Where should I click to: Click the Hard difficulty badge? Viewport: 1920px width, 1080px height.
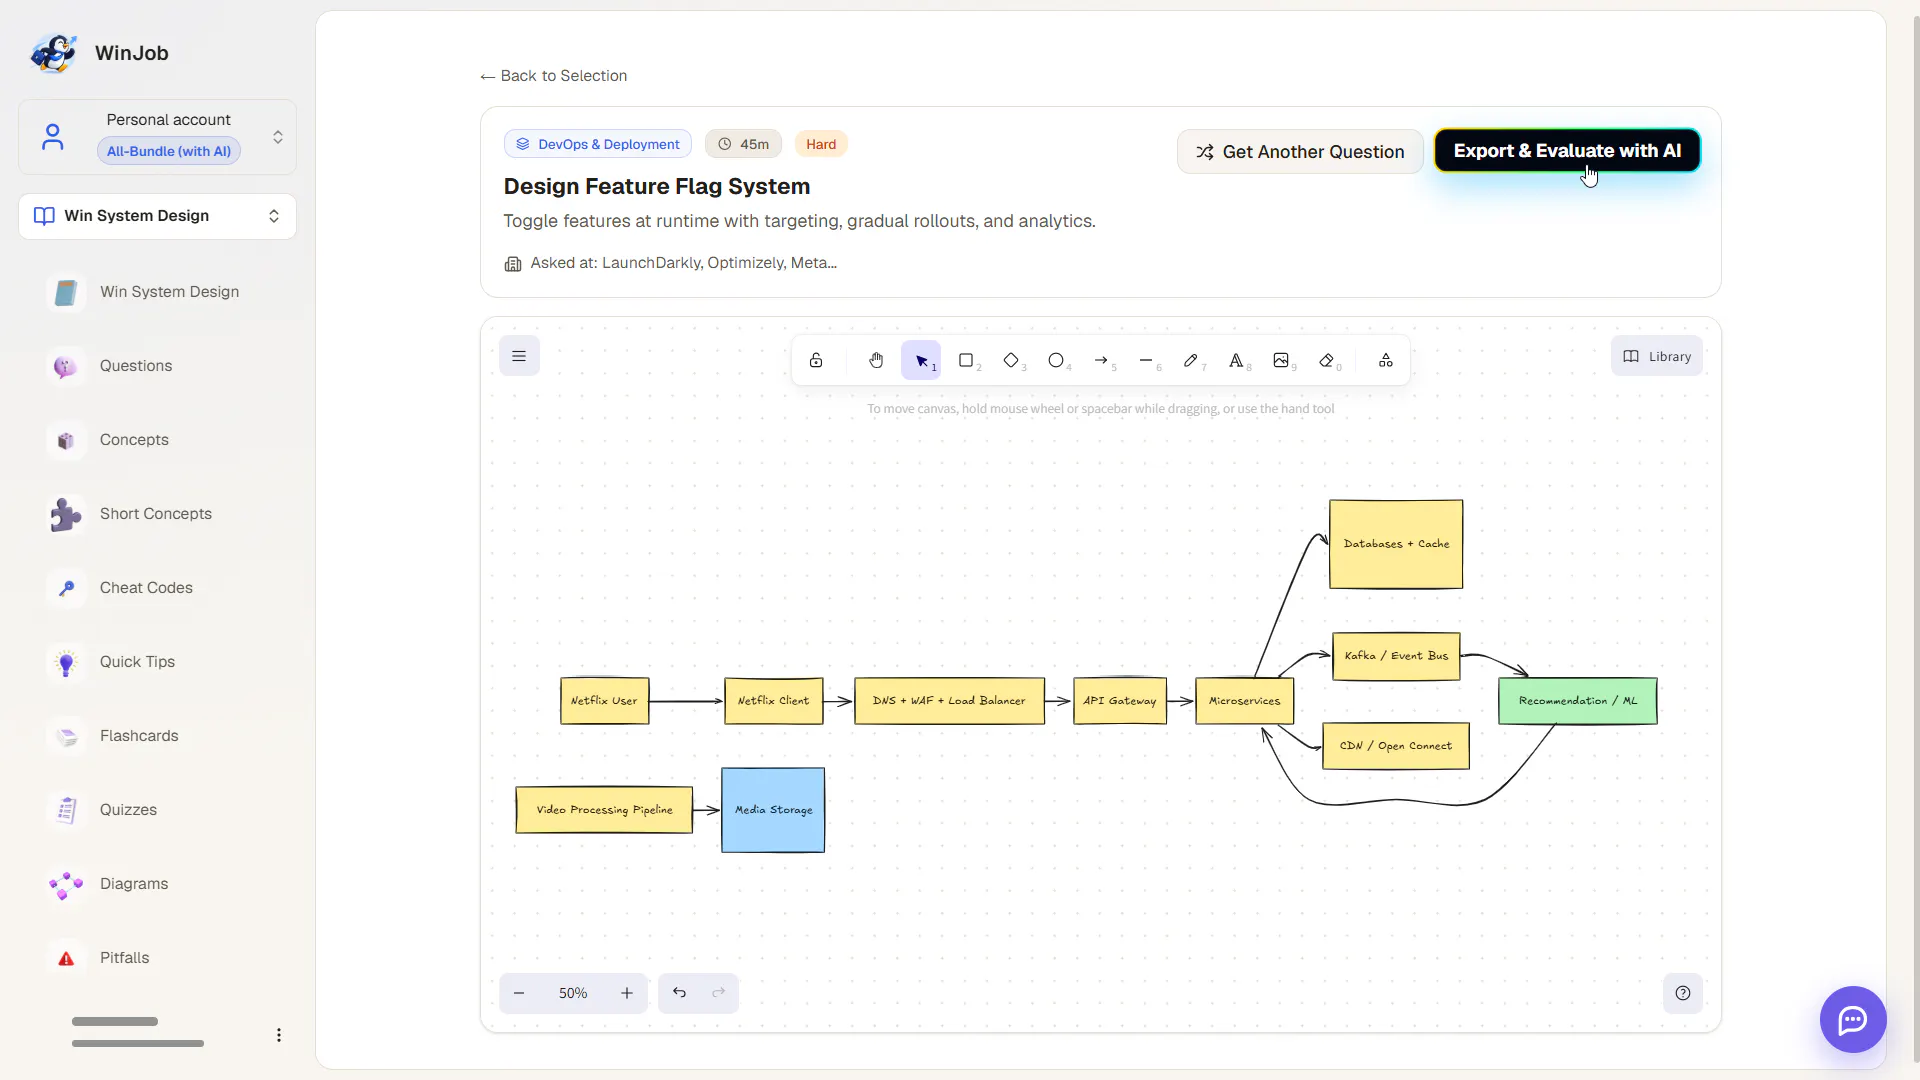821,144
